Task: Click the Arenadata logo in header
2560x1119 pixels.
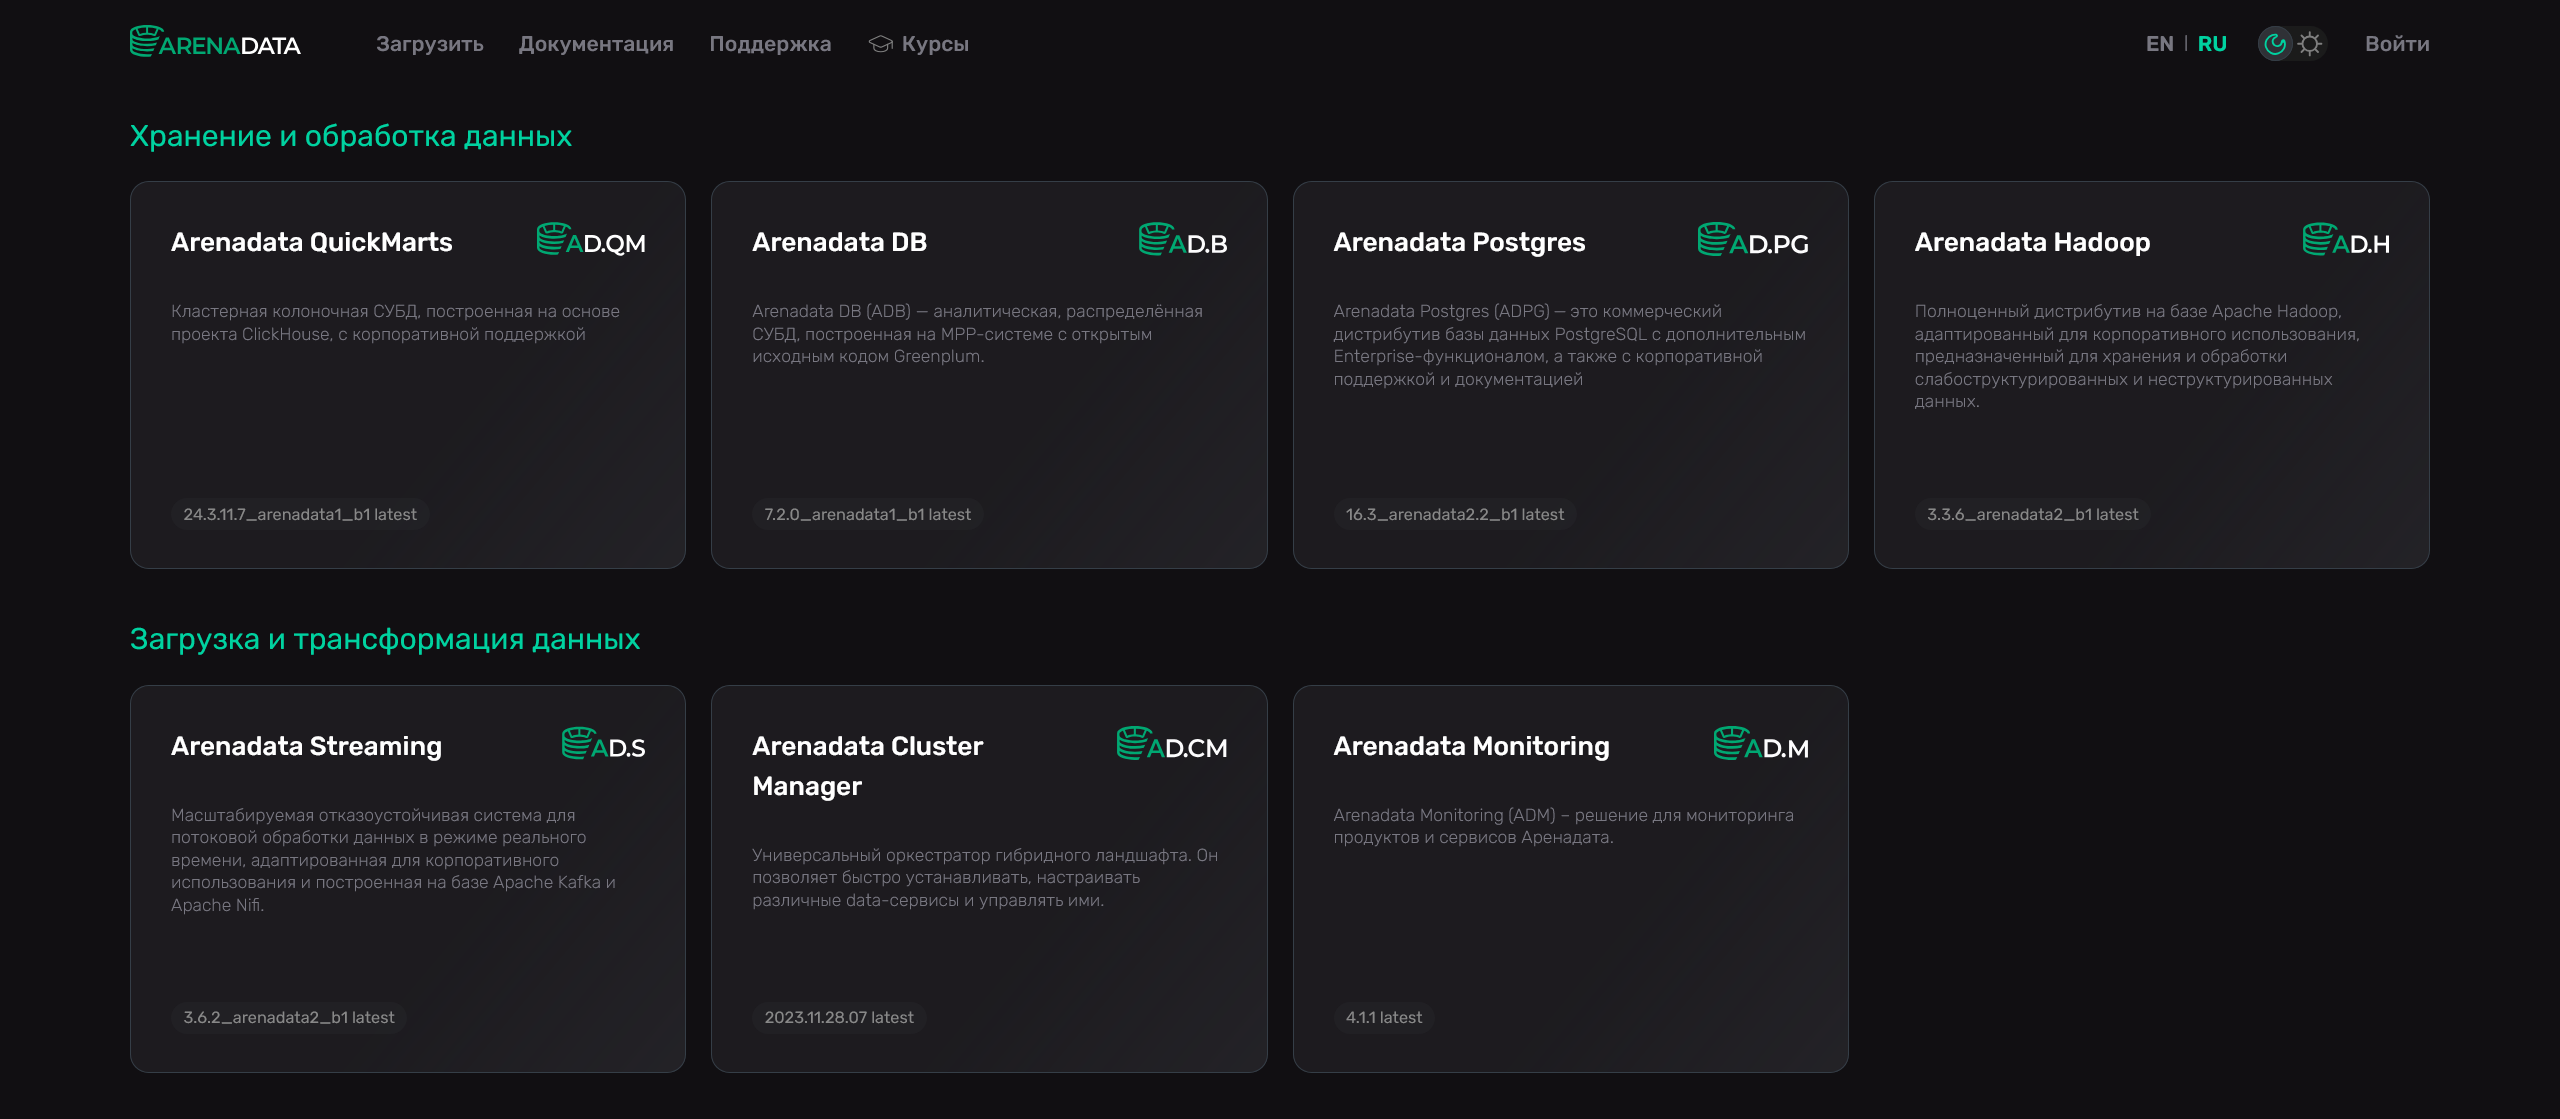Action: tap(215, 42)
